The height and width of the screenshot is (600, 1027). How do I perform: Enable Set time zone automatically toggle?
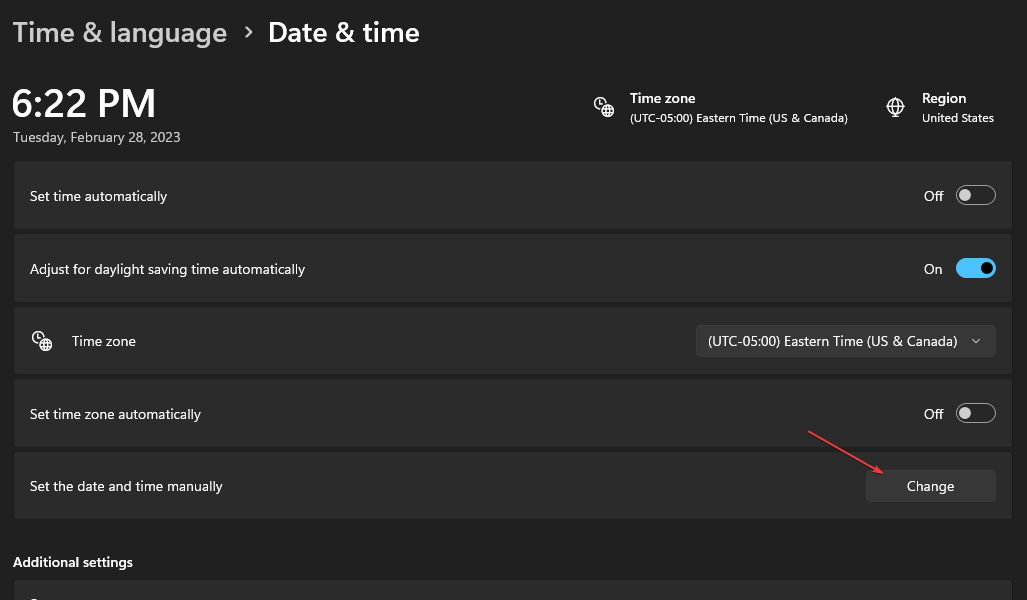pos(975,414)
